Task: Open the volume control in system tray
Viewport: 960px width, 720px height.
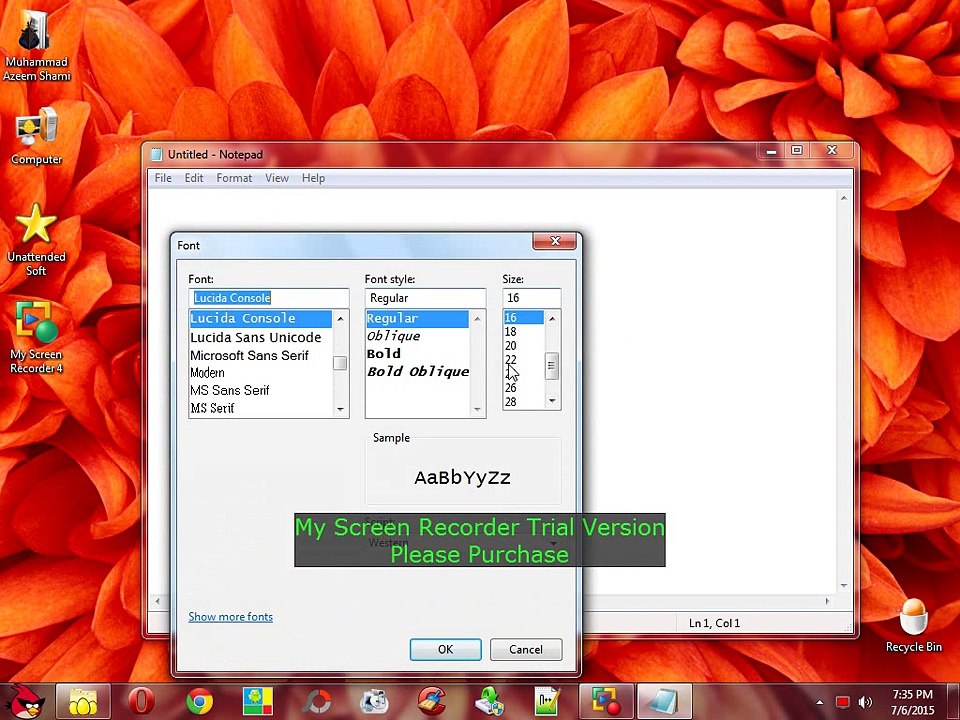Action: (x=865, y=702)
